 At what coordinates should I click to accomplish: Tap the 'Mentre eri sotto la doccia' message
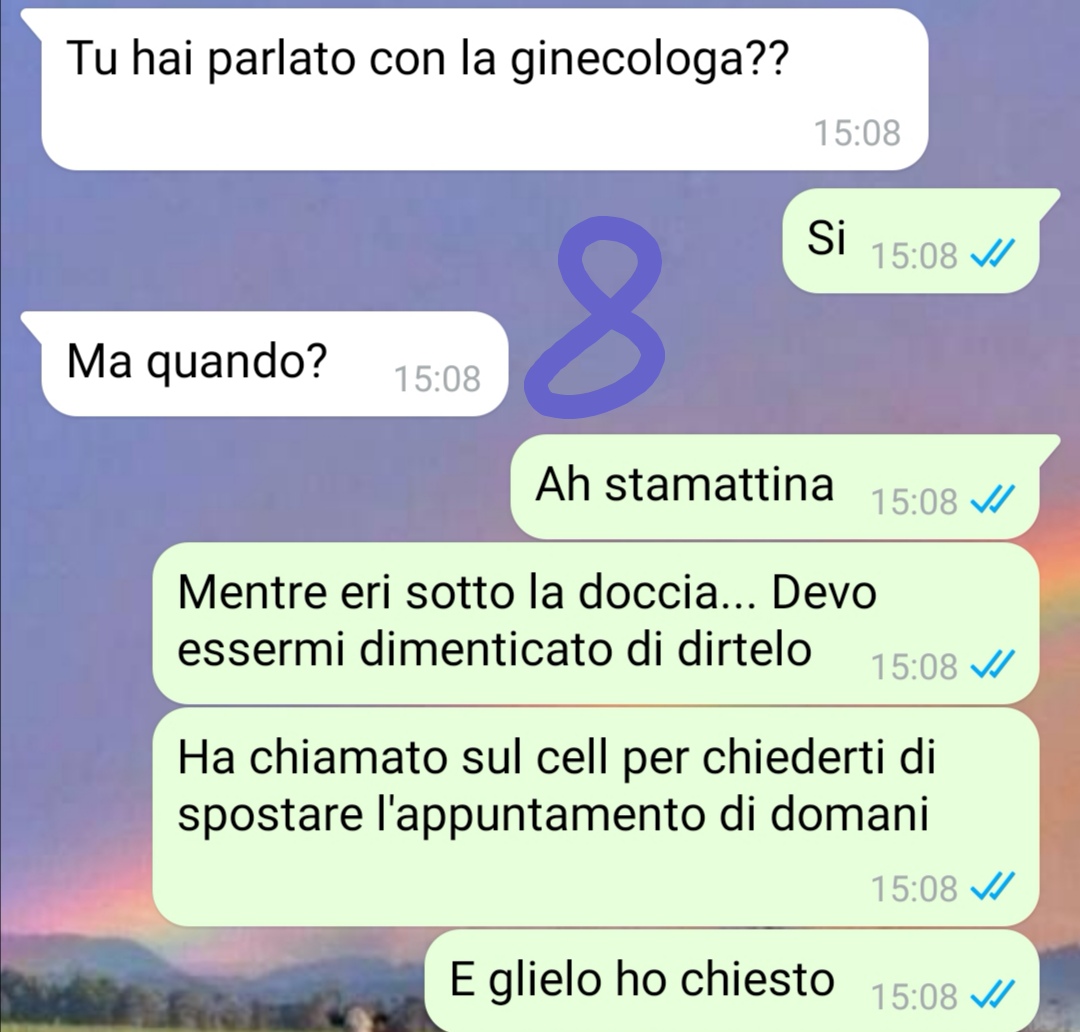coord(596,623)
